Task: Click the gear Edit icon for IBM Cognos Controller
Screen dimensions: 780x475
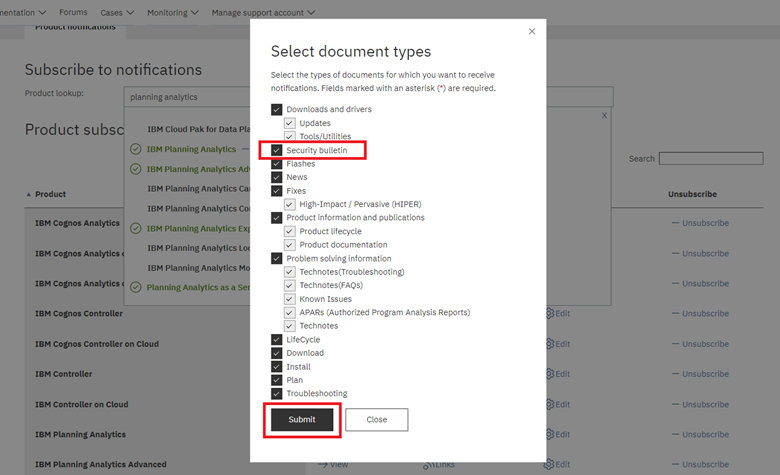Action: coord(550,313)
